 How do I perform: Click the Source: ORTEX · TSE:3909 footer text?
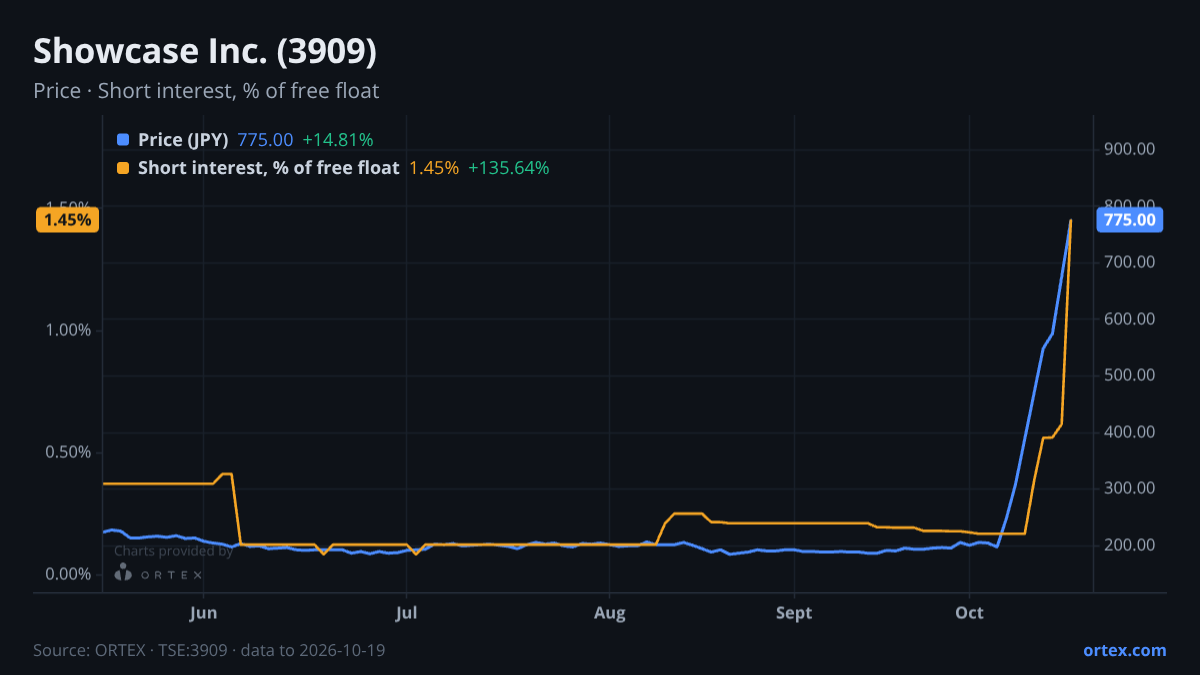pyautogui.click(x=209, y=650)
